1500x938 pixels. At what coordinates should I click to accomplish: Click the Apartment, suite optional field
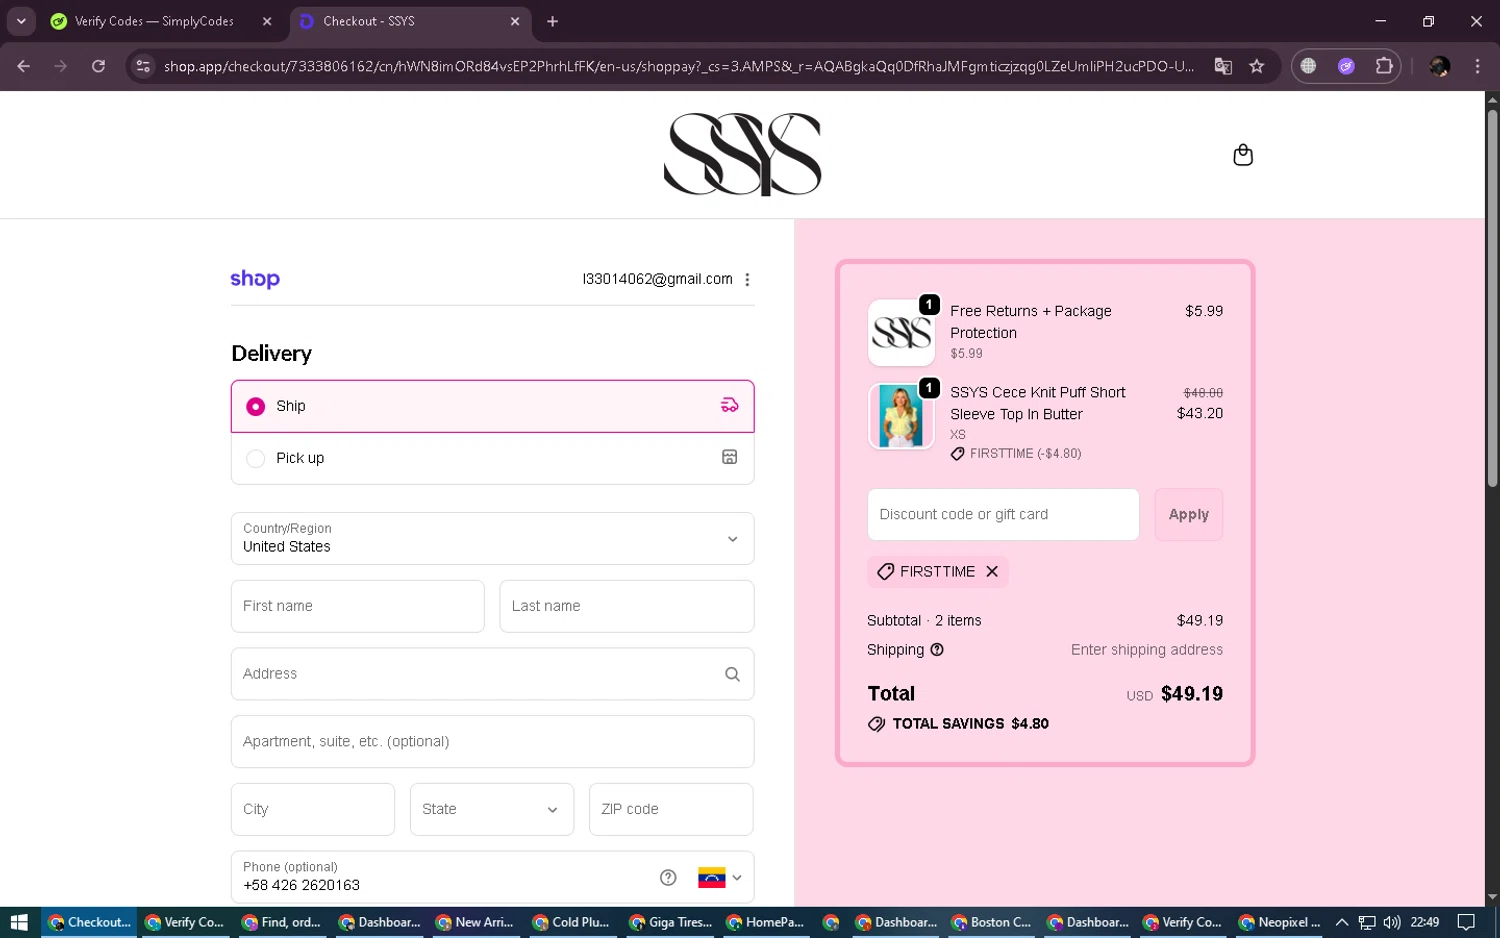click(492, 741)
